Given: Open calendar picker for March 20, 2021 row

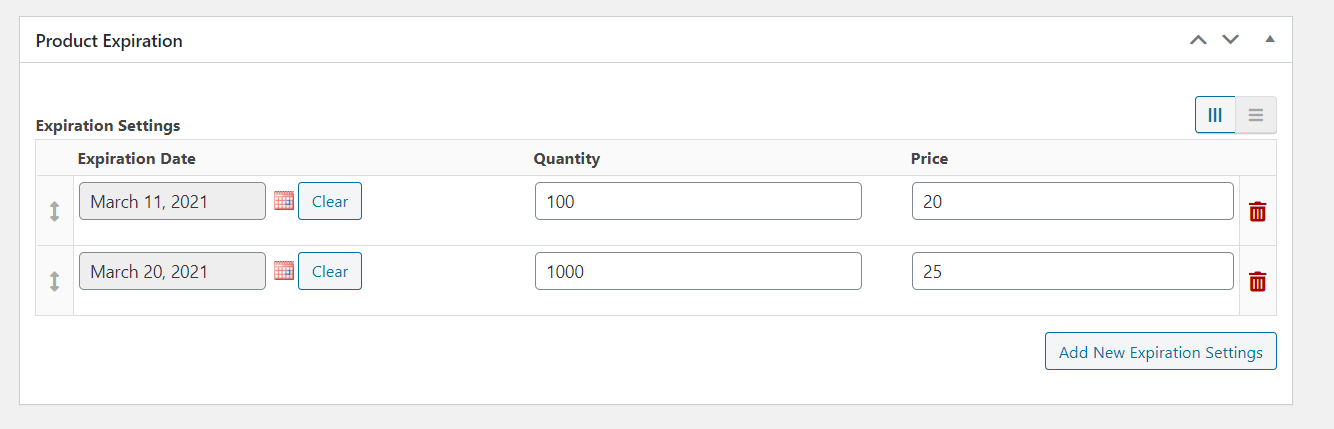Looking at the screenshot, I should (284, 270).
